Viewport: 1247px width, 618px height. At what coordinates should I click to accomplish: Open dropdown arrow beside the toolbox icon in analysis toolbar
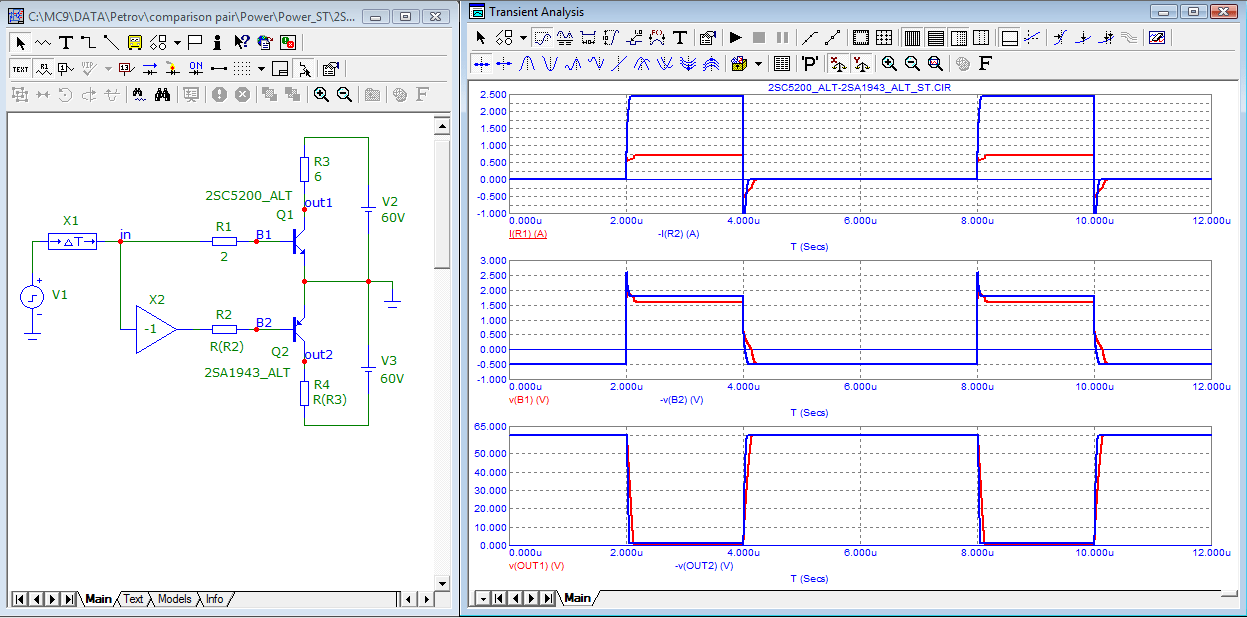click(x=758, y=64)
